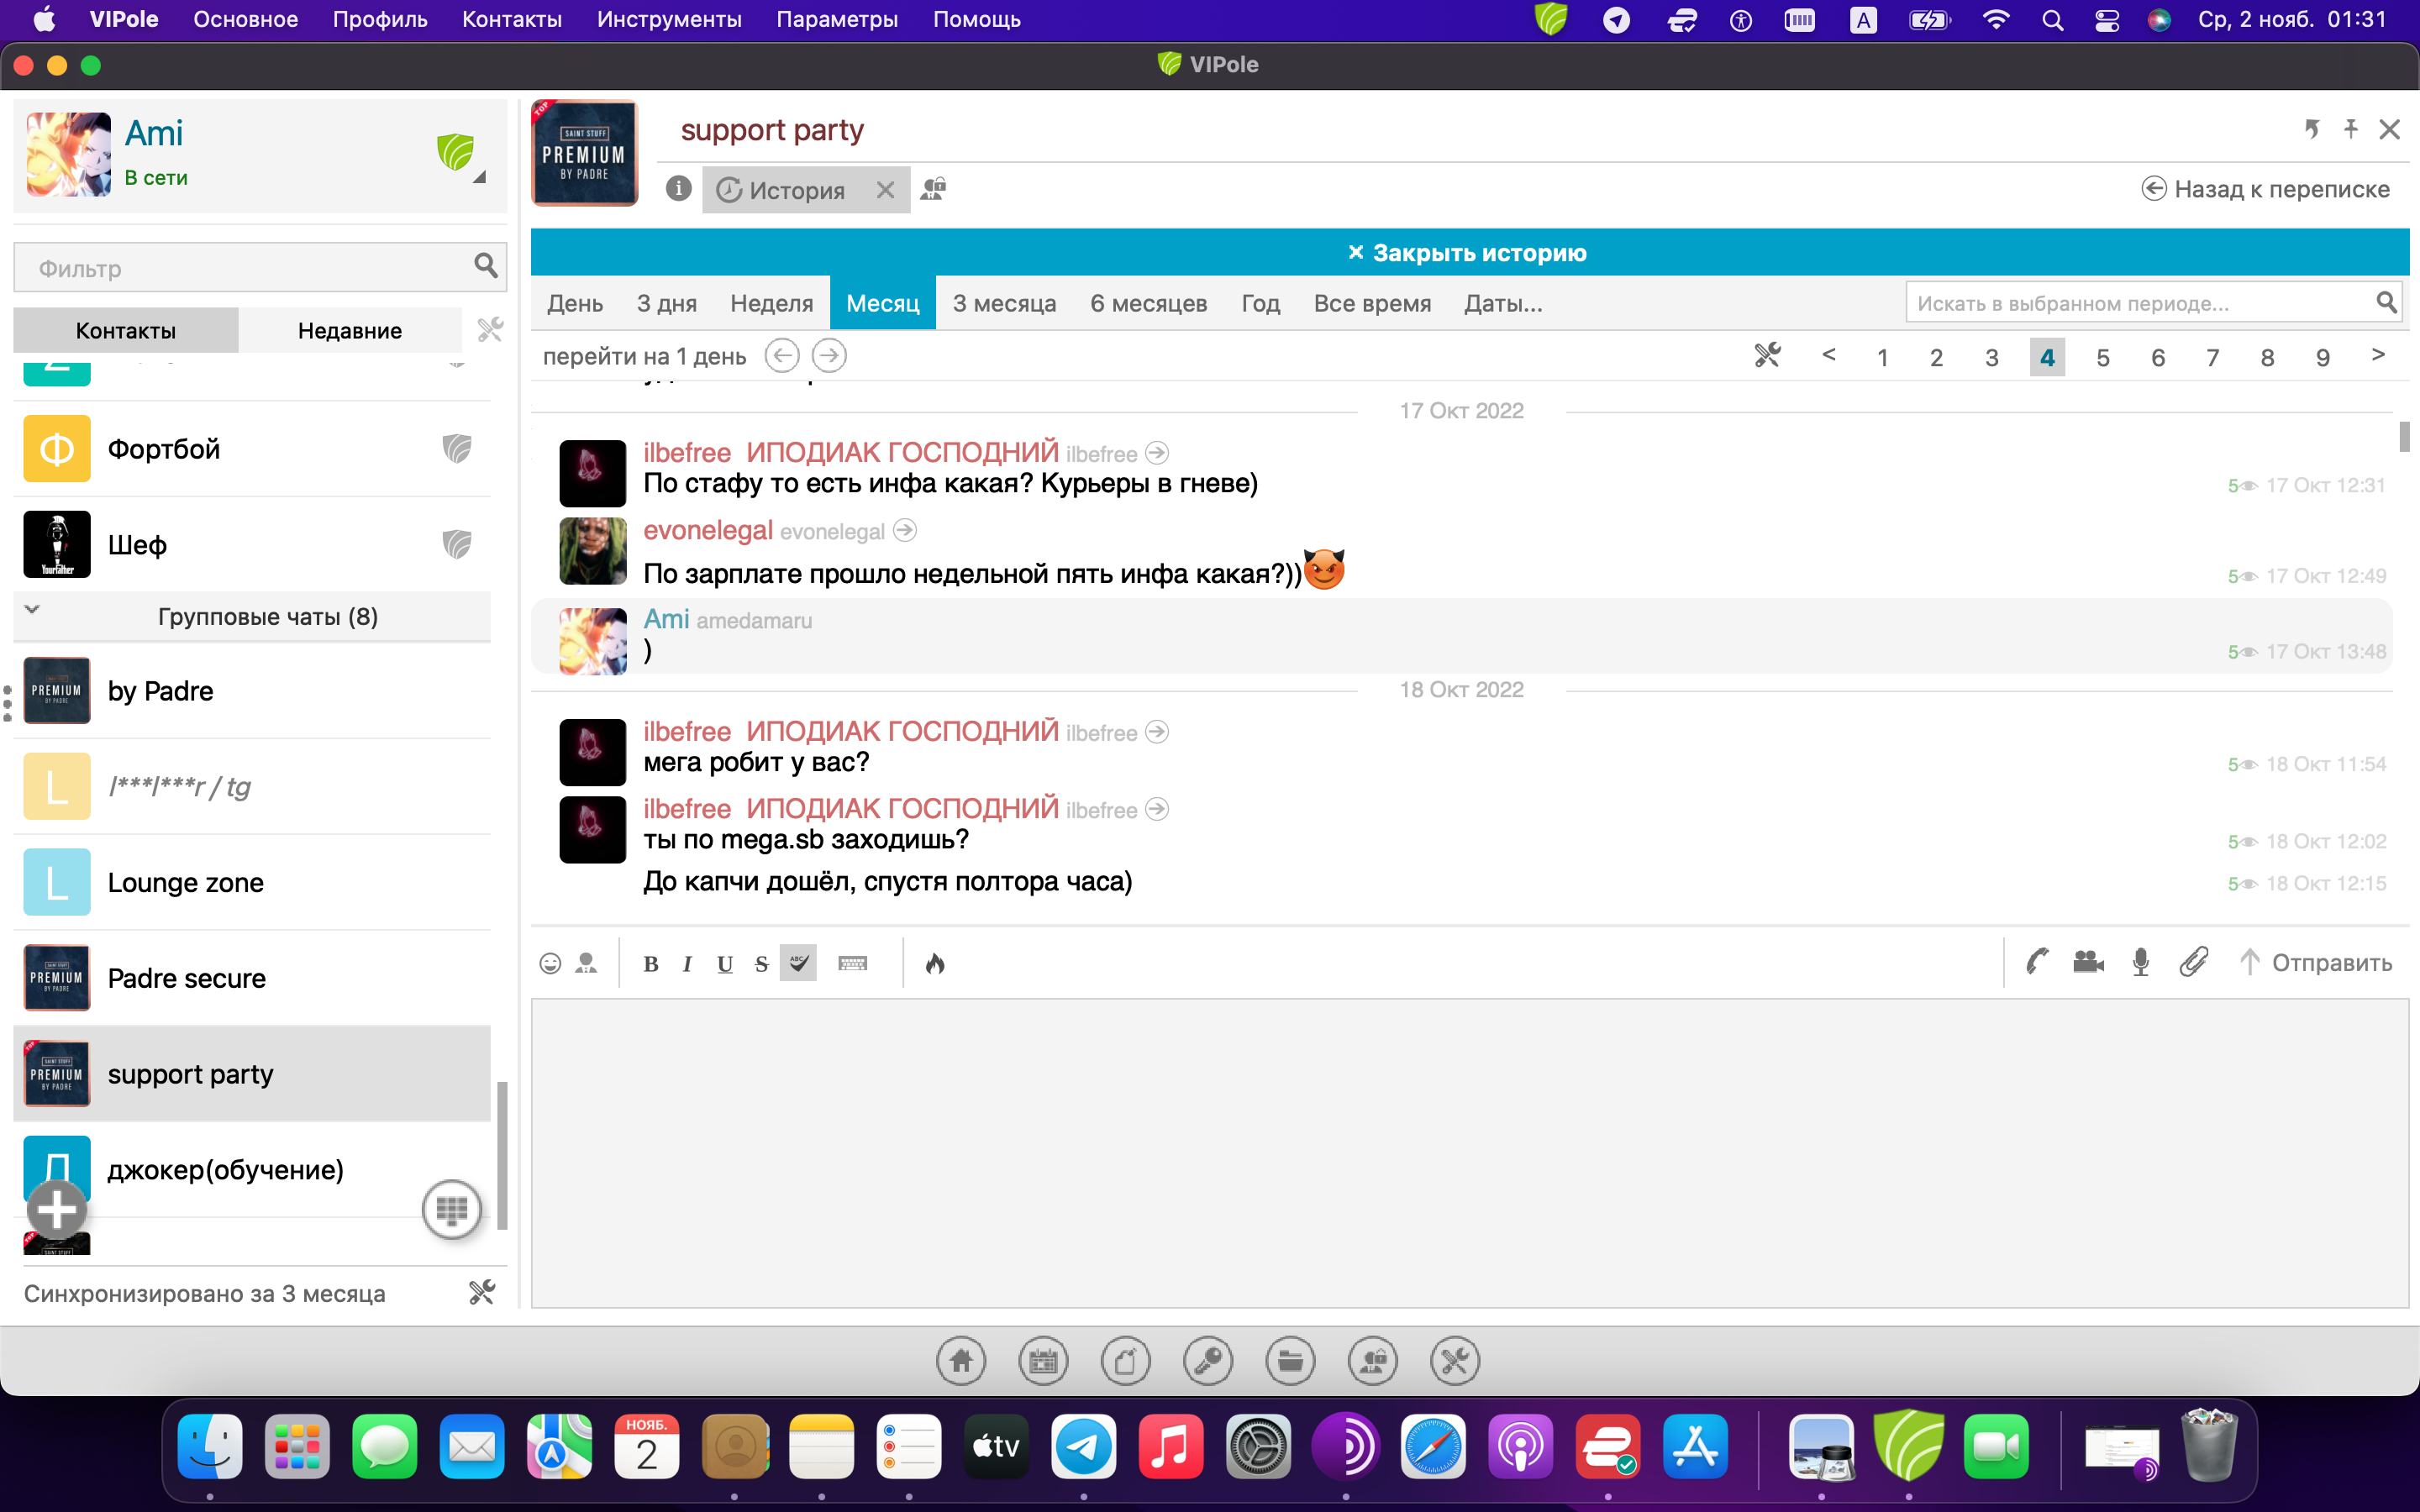Enable self-destructing message flame icon
Screen dimensions: 2420x1512
click(935, 963)
